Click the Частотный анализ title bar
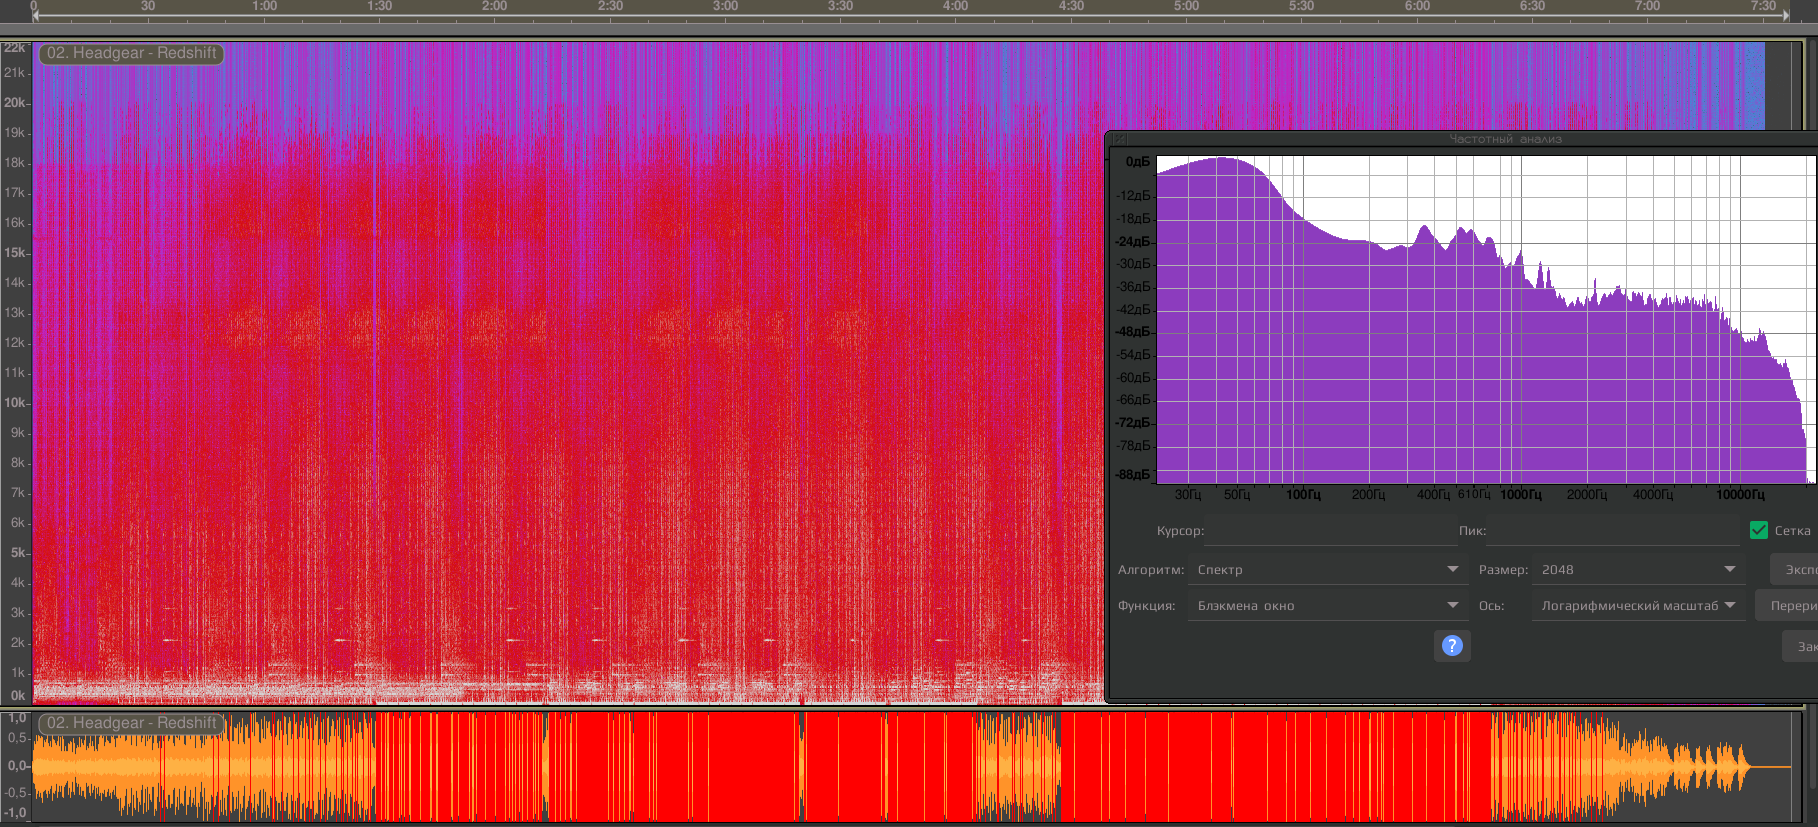This screenshot has height=827, width=1818. [1505, 139]
